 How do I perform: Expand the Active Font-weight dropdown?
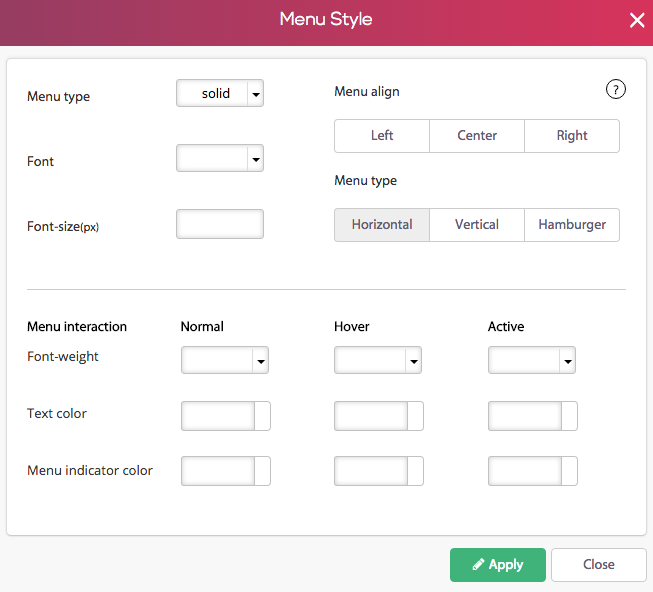(x=532, y=360)
